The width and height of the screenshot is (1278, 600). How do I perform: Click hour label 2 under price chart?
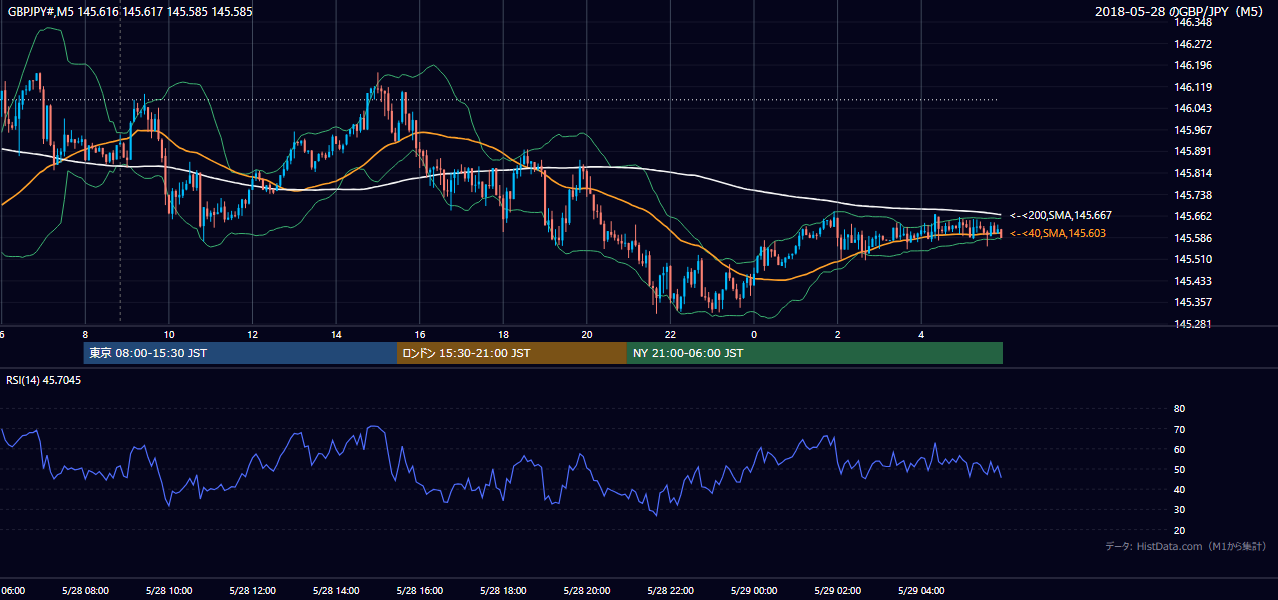tap(838, 335)
